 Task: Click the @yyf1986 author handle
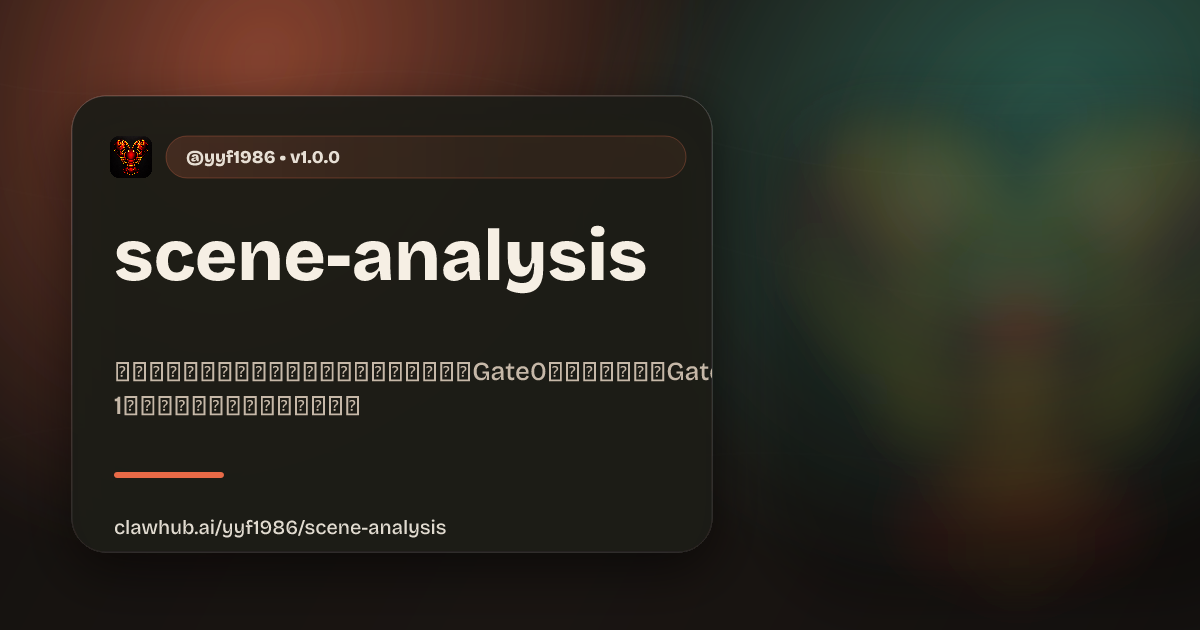(x=230, y=157)
